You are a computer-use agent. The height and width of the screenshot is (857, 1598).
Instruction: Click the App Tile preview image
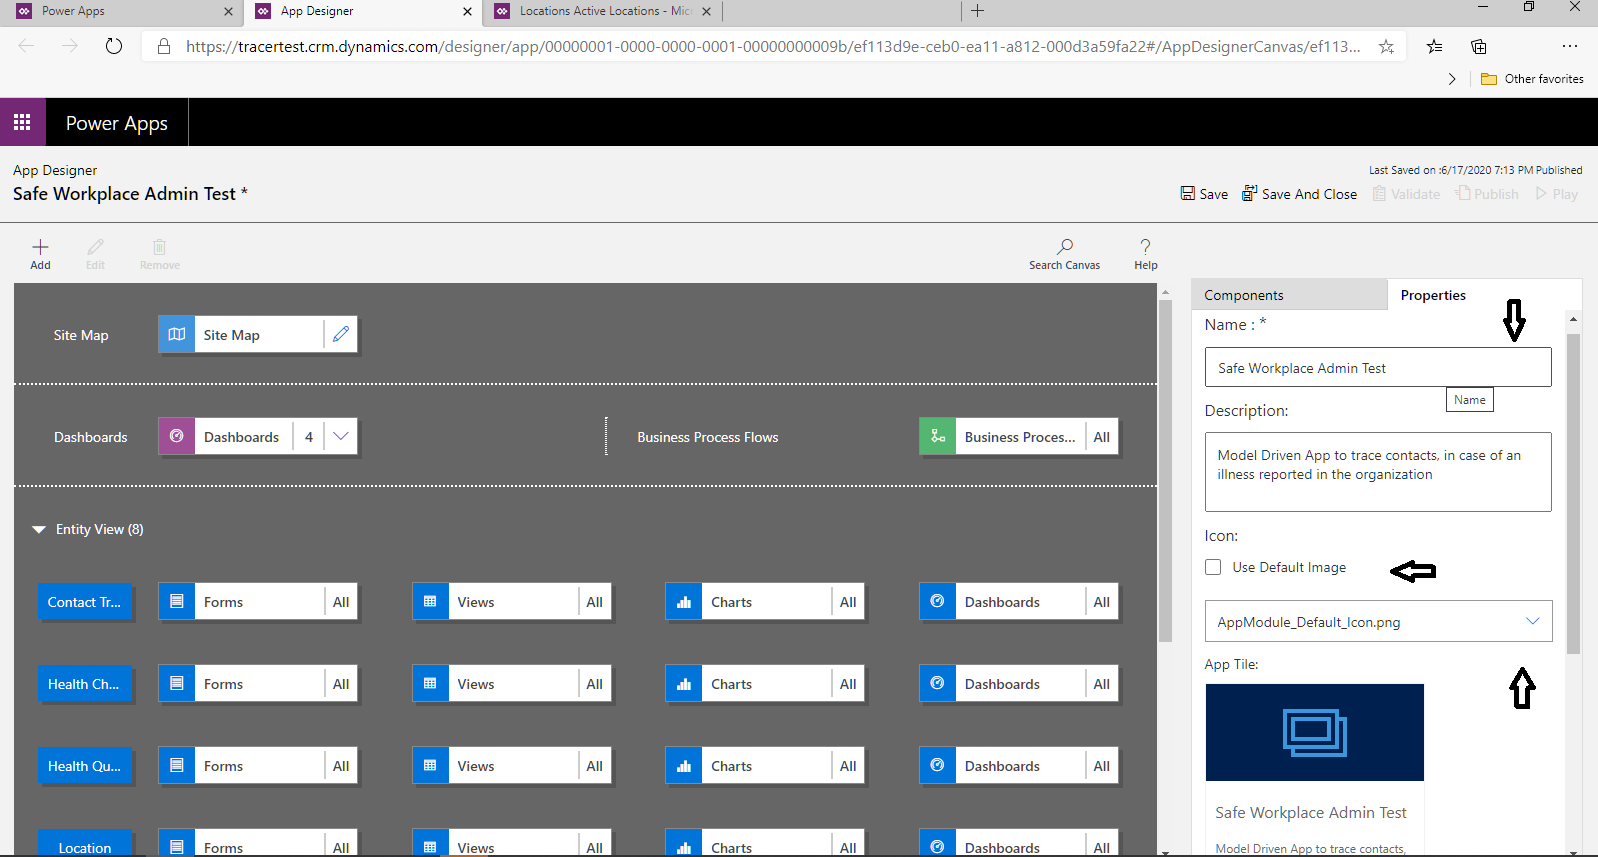point(1314,732)
